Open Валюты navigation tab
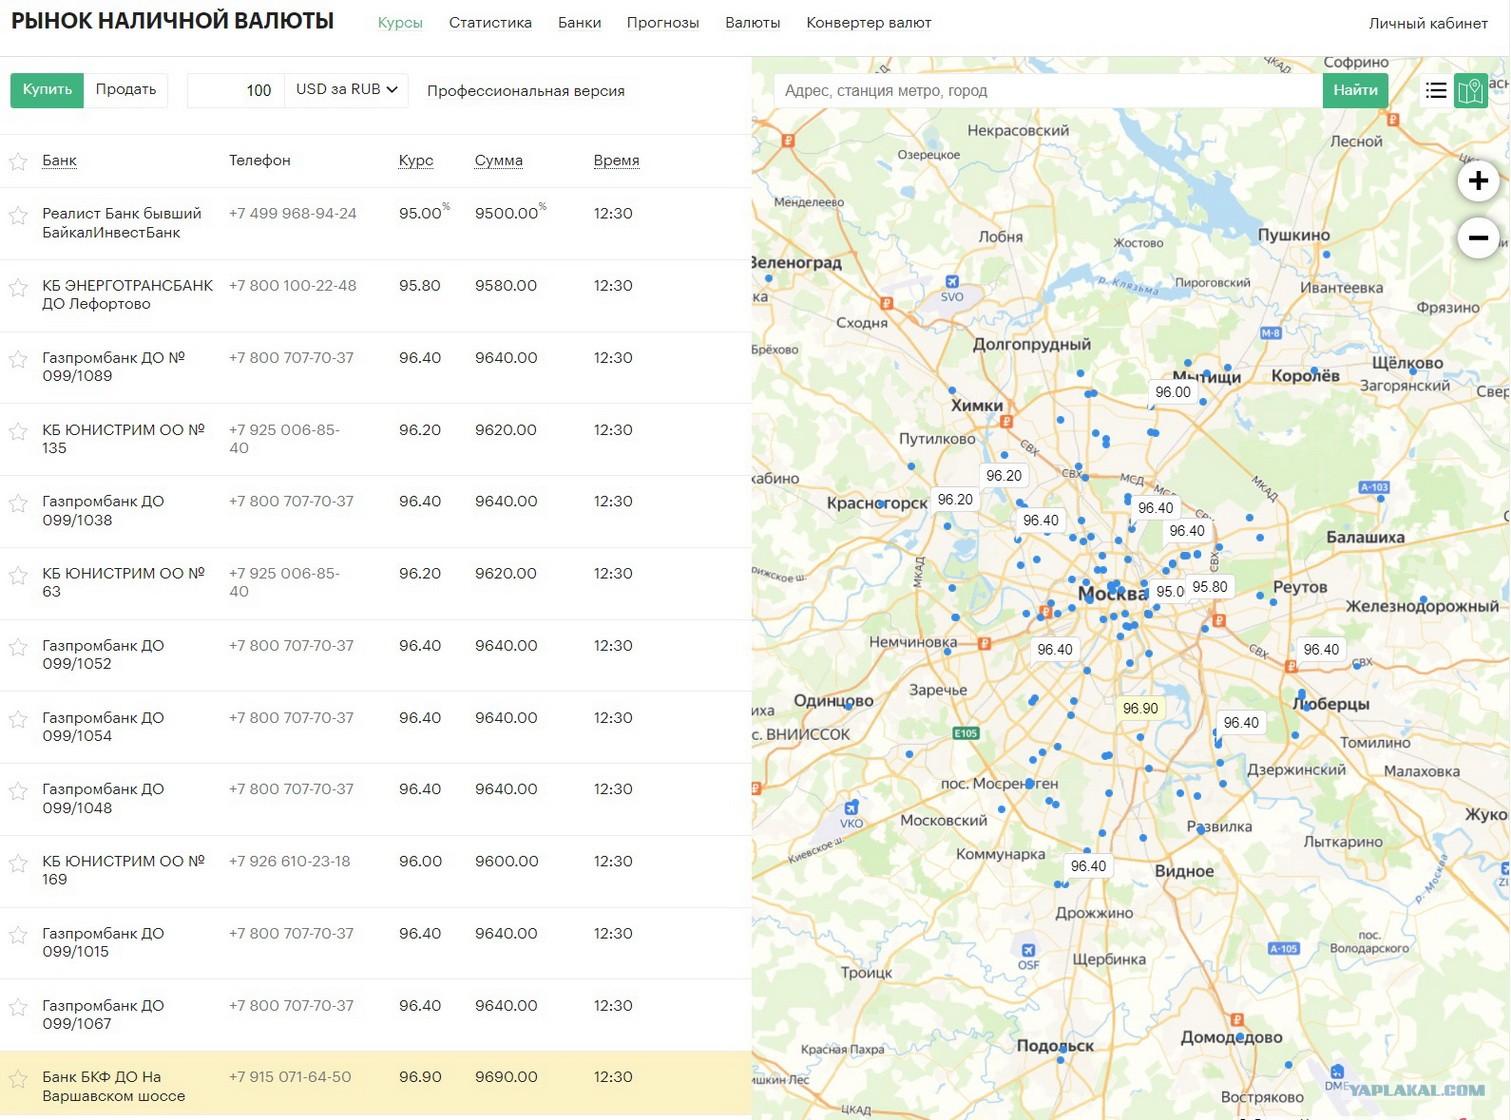 click(752, 23)
